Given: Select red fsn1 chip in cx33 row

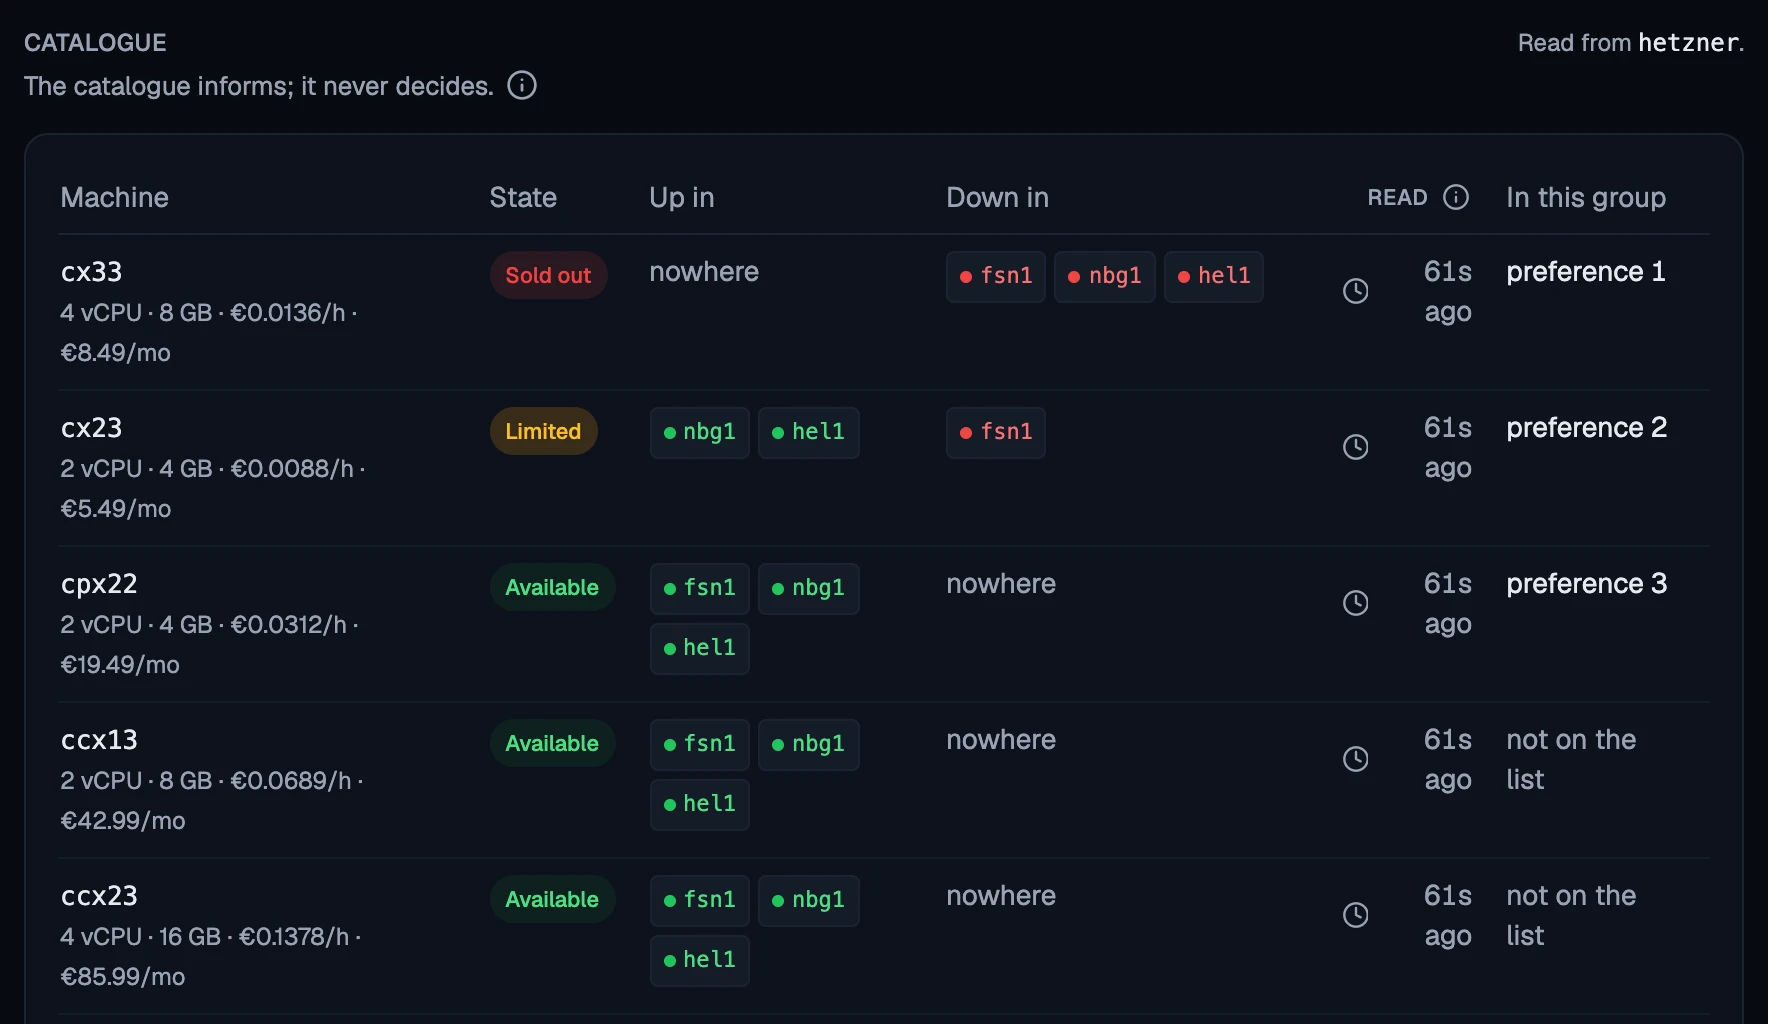Looking at the screenshot, I should point(996,276).
